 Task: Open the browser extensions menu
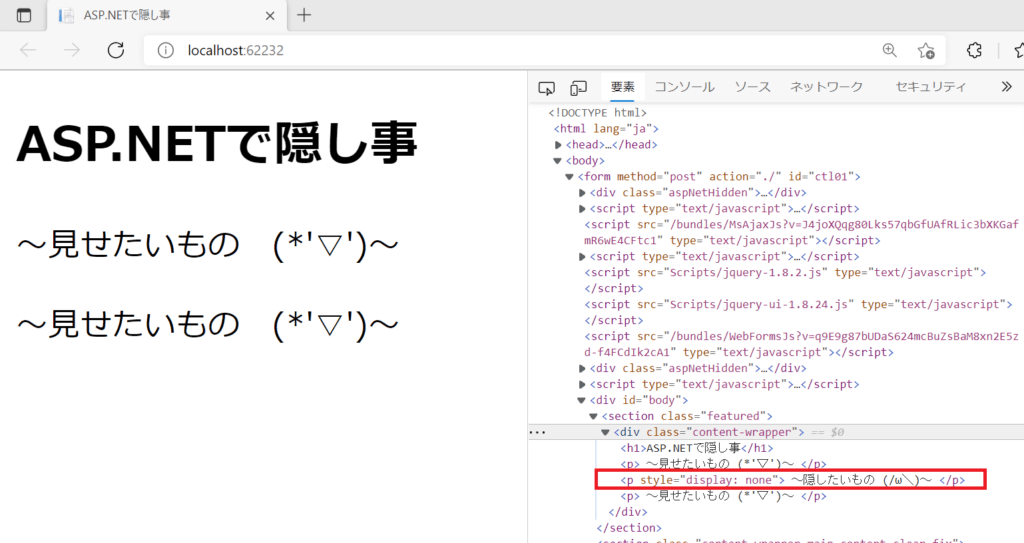(974, 50)
